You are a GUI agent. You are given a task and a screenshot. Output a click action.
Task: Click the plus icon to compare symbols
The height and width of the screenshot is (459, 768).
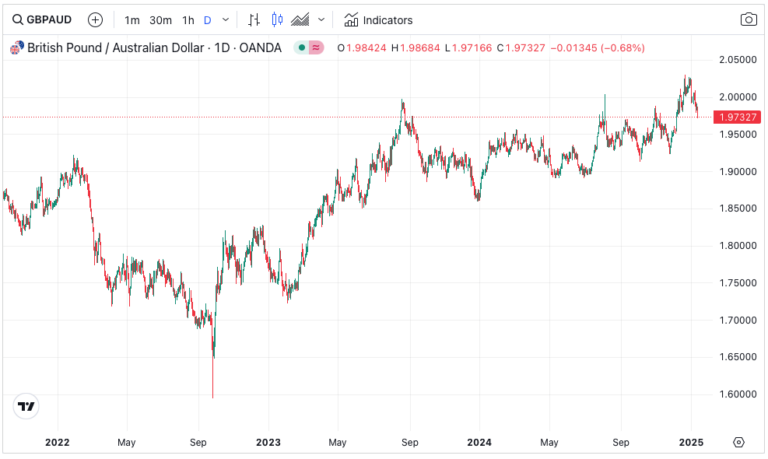[x=95, y=20]
